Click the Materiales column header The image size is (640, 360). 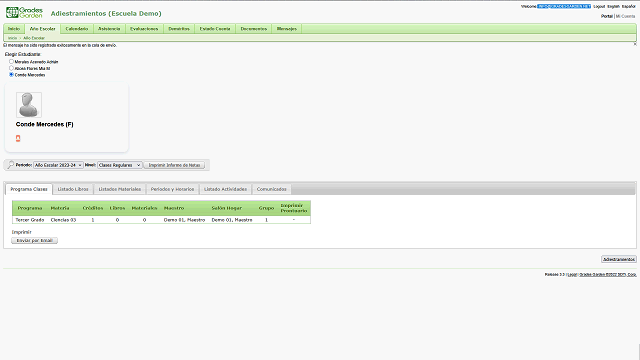[144, 208]
